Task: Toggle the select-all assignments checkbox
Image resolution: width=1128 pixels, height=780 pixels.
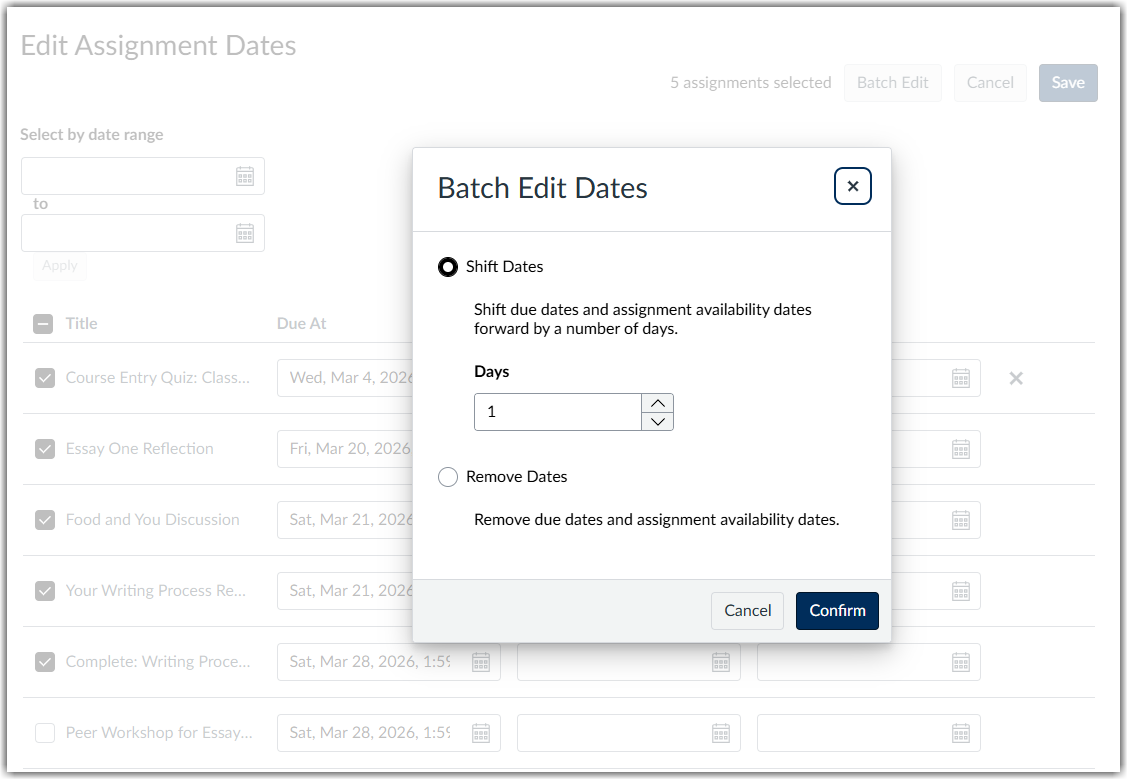Action: click(42, 323)
